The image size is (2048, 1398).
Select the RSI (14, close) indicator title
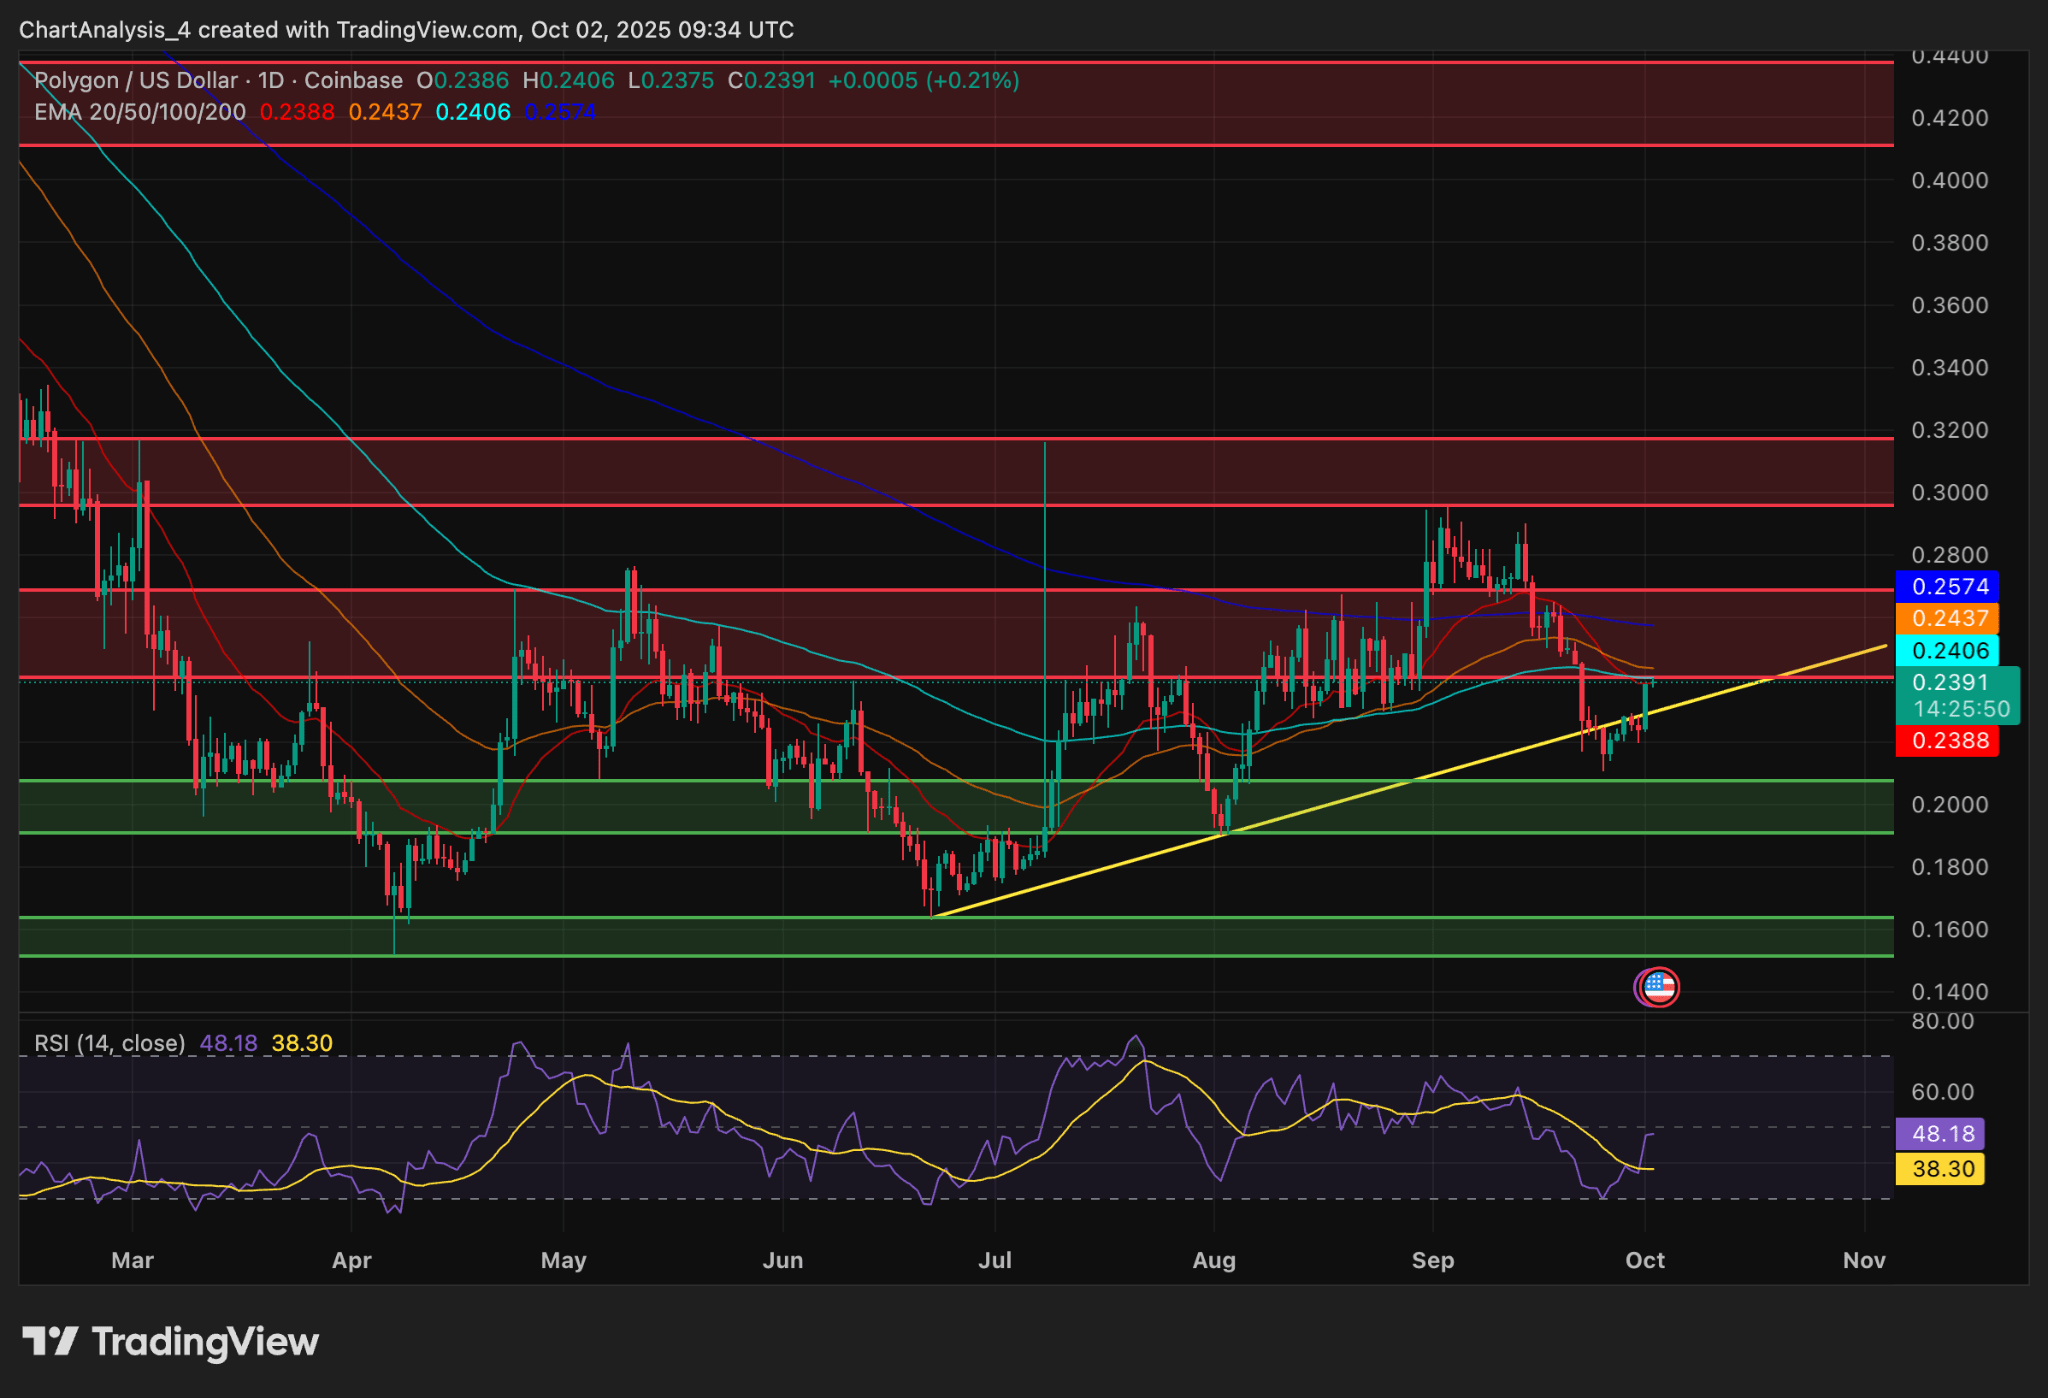pyautogui.click(x=110, y=1042)
